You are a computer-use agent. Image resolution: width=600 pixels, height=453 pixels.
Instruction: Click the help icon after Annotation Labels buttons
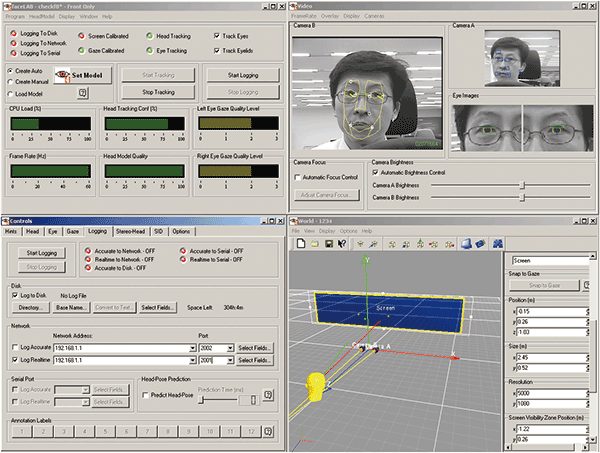(267, 431)
